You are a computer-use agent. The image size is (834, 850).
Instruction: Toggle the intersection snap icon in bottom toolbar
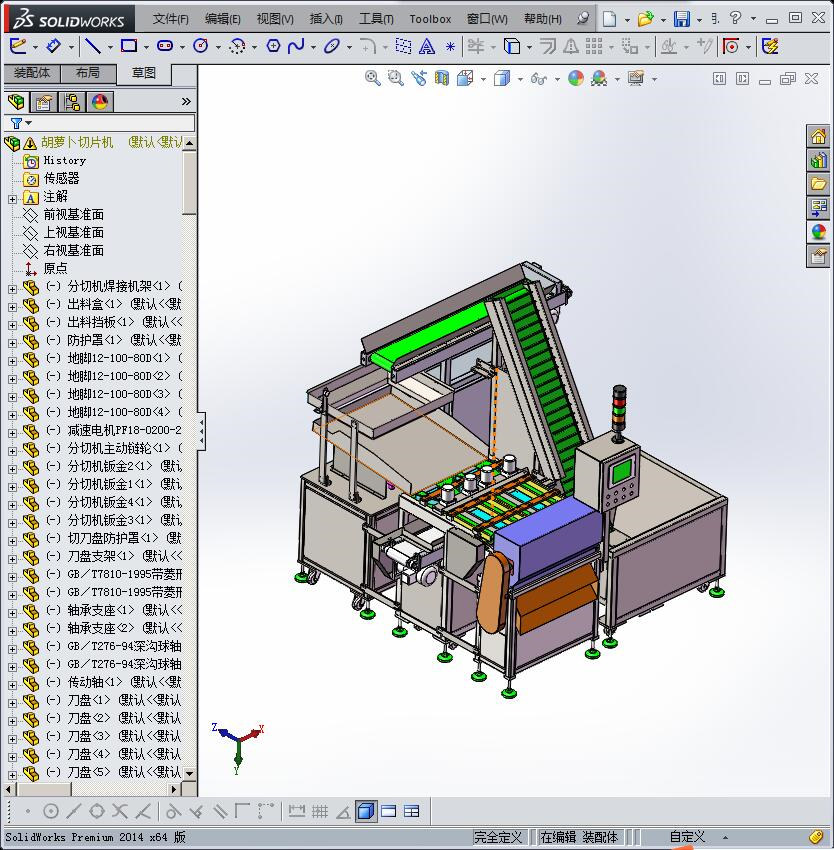(x=120, y=812)
